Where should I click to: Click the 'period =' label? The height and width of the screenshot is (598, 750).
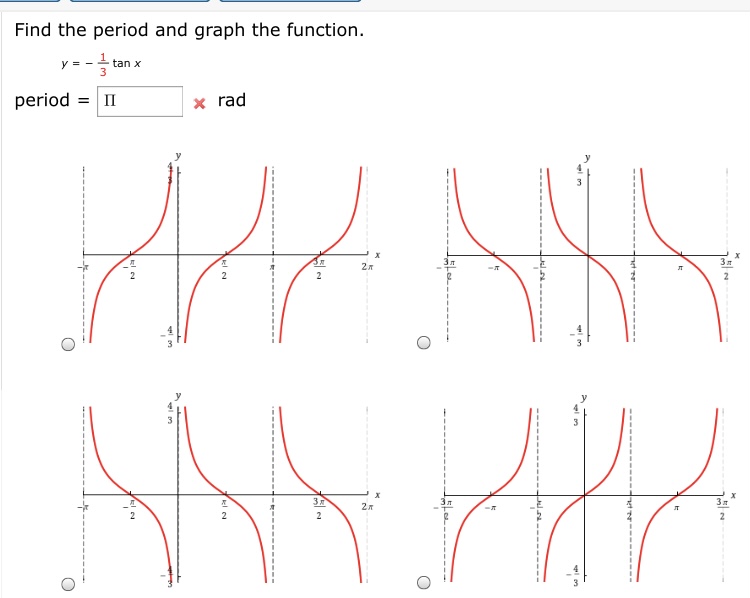coord(52,100)
